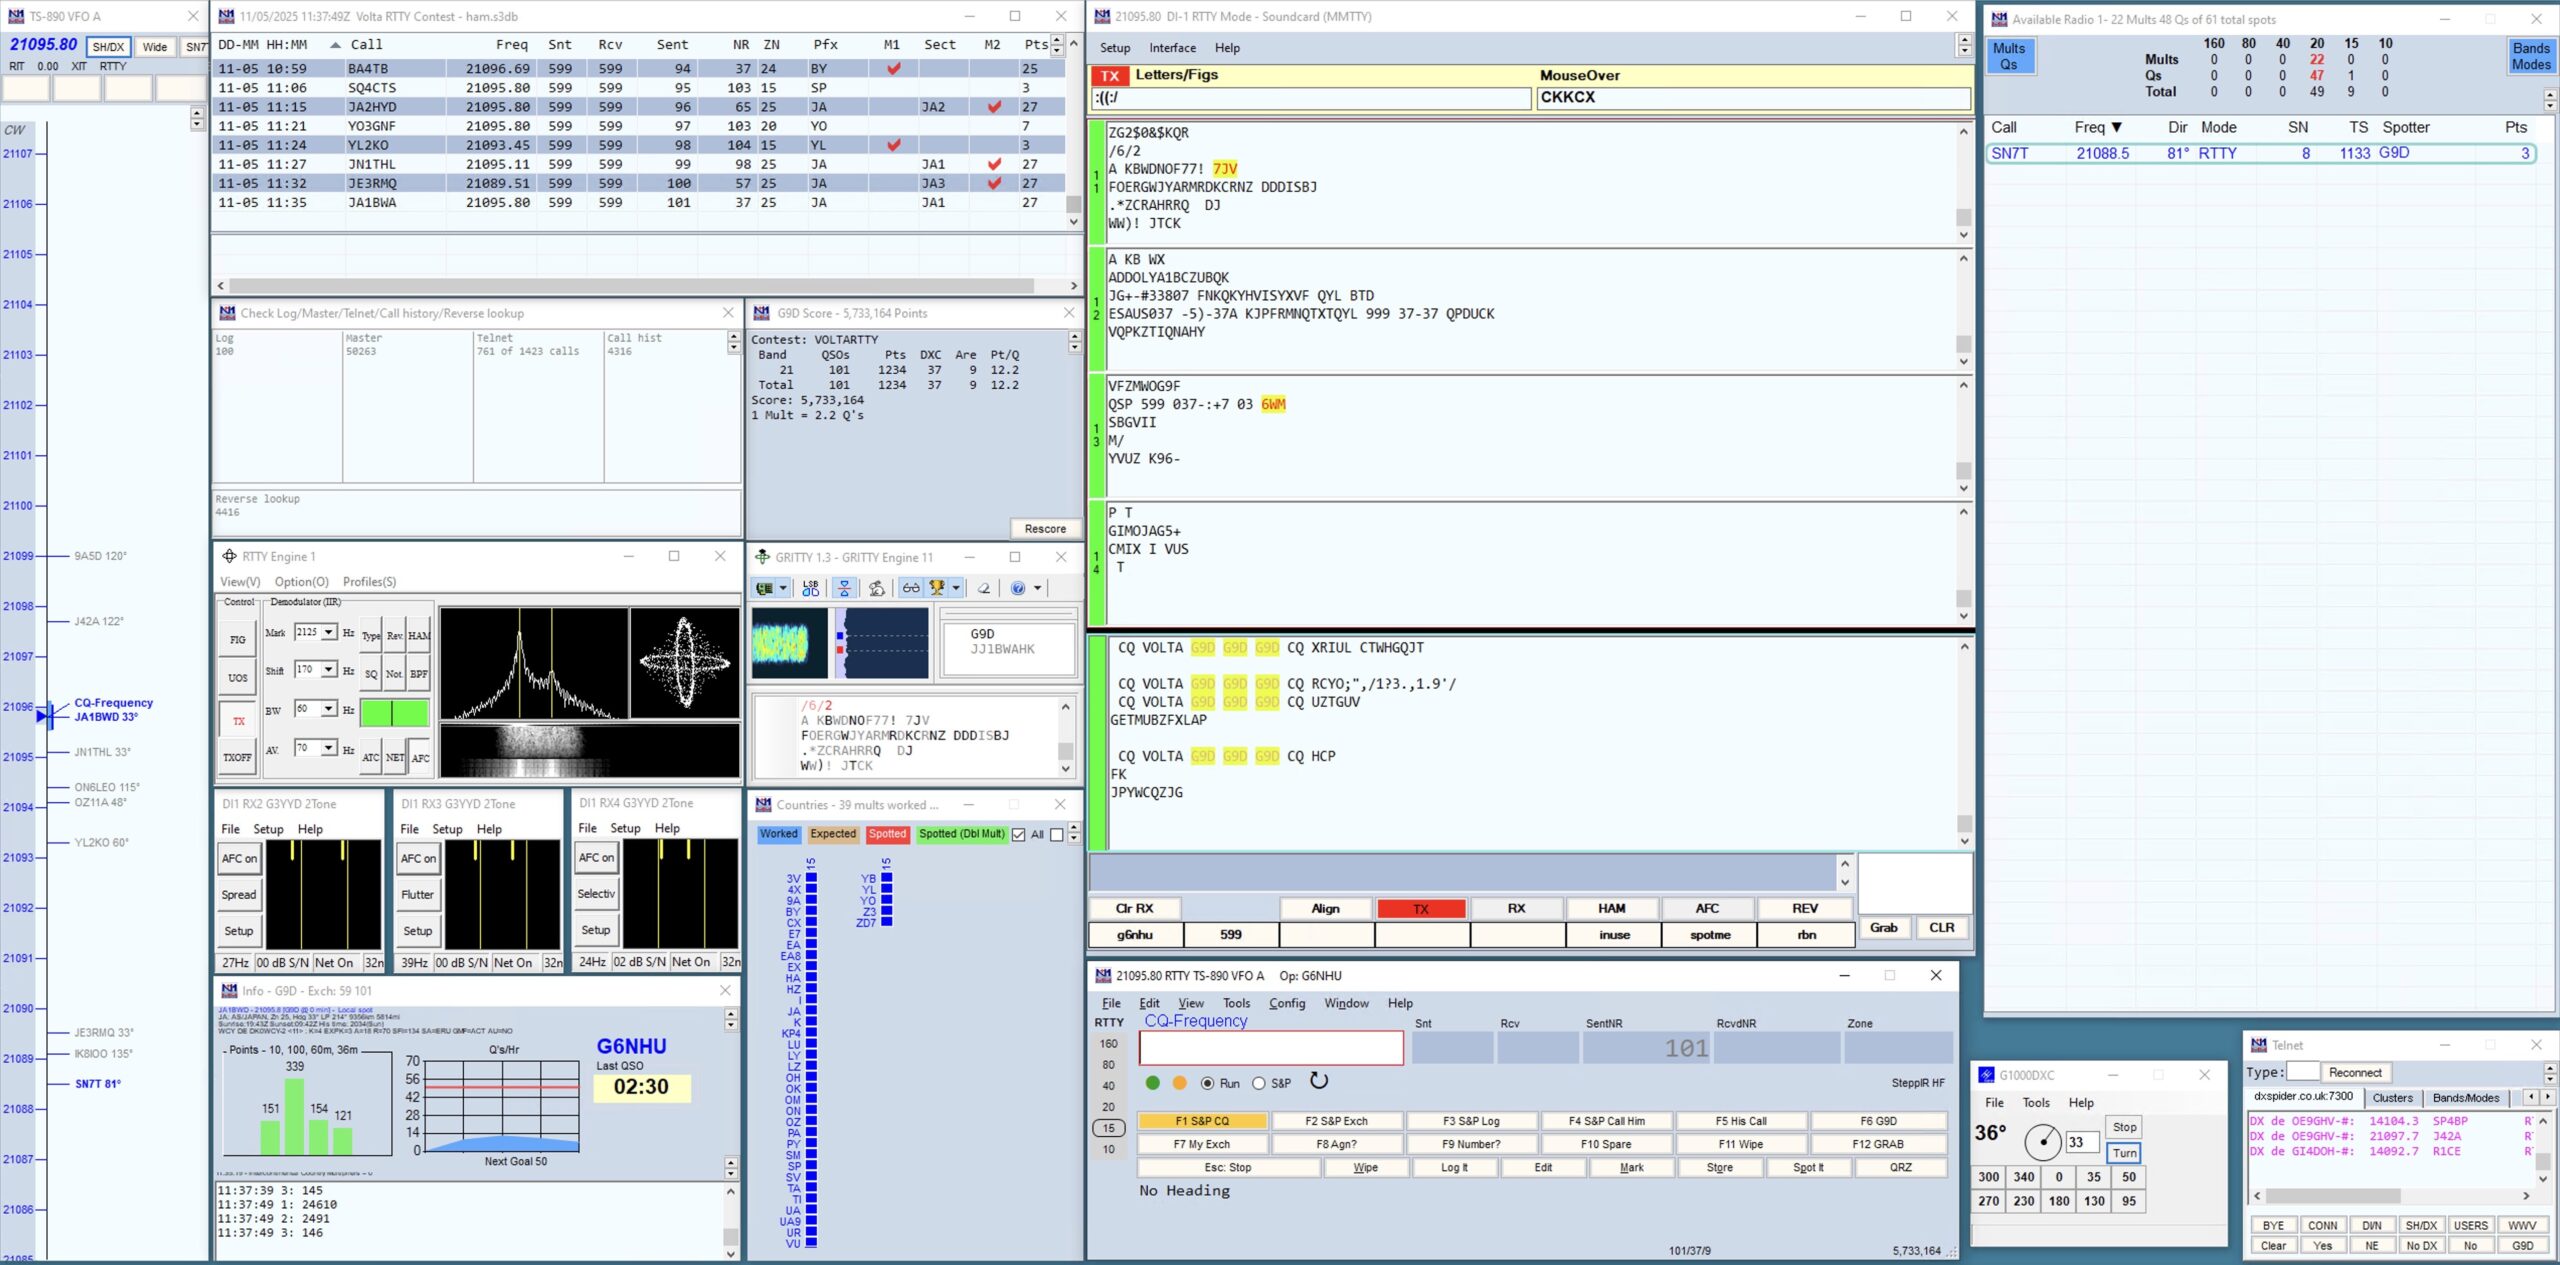Click the green tuning indicator bar
Screen dimensions: 2560x1265
pos(394,712)
